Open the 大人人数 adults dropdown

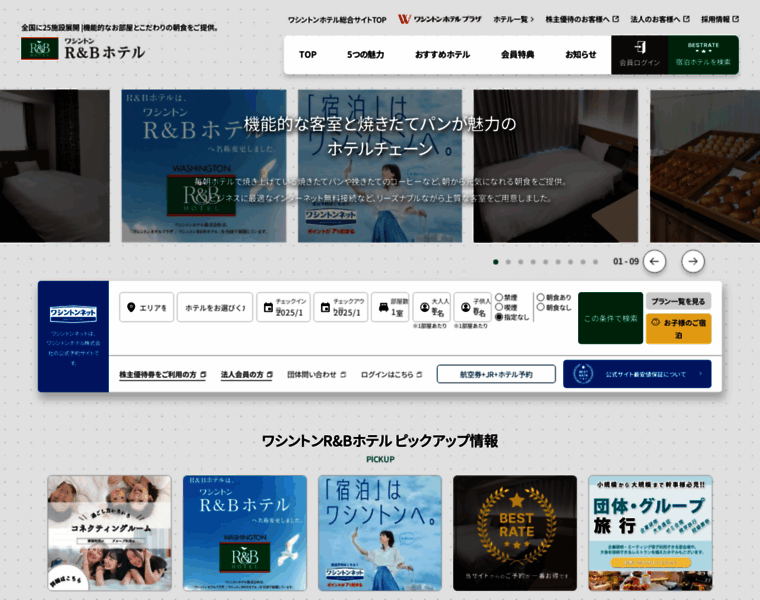pyautogui.click(x=432, y=307)
